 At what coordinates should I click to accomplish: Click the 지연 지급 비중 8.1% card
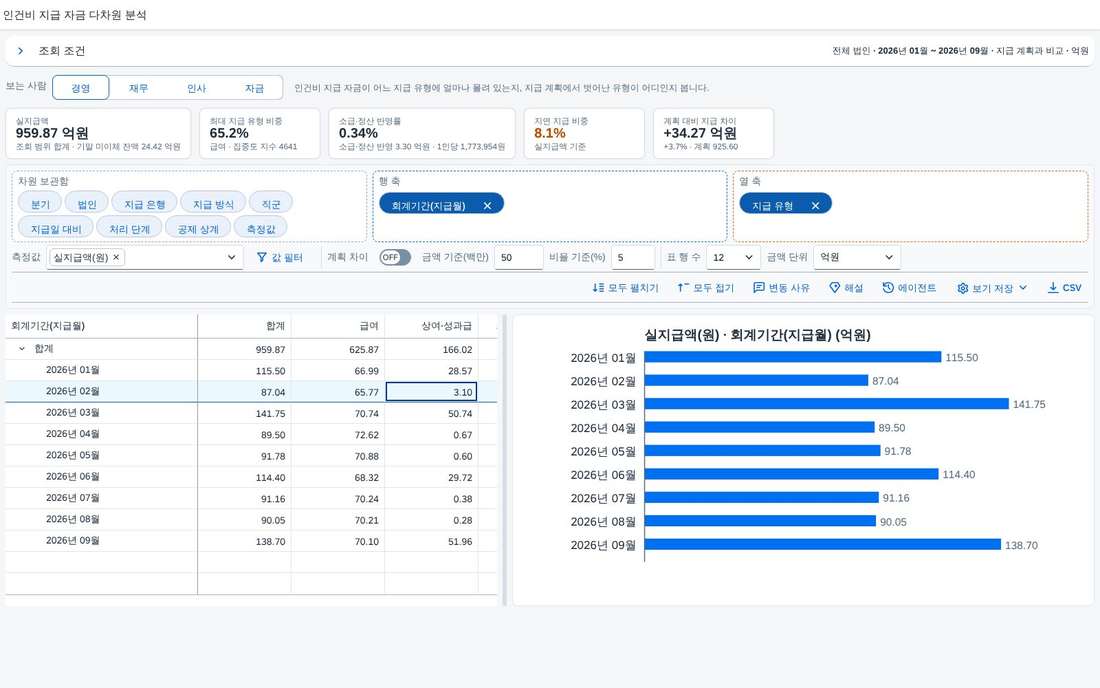pos(584,133)
